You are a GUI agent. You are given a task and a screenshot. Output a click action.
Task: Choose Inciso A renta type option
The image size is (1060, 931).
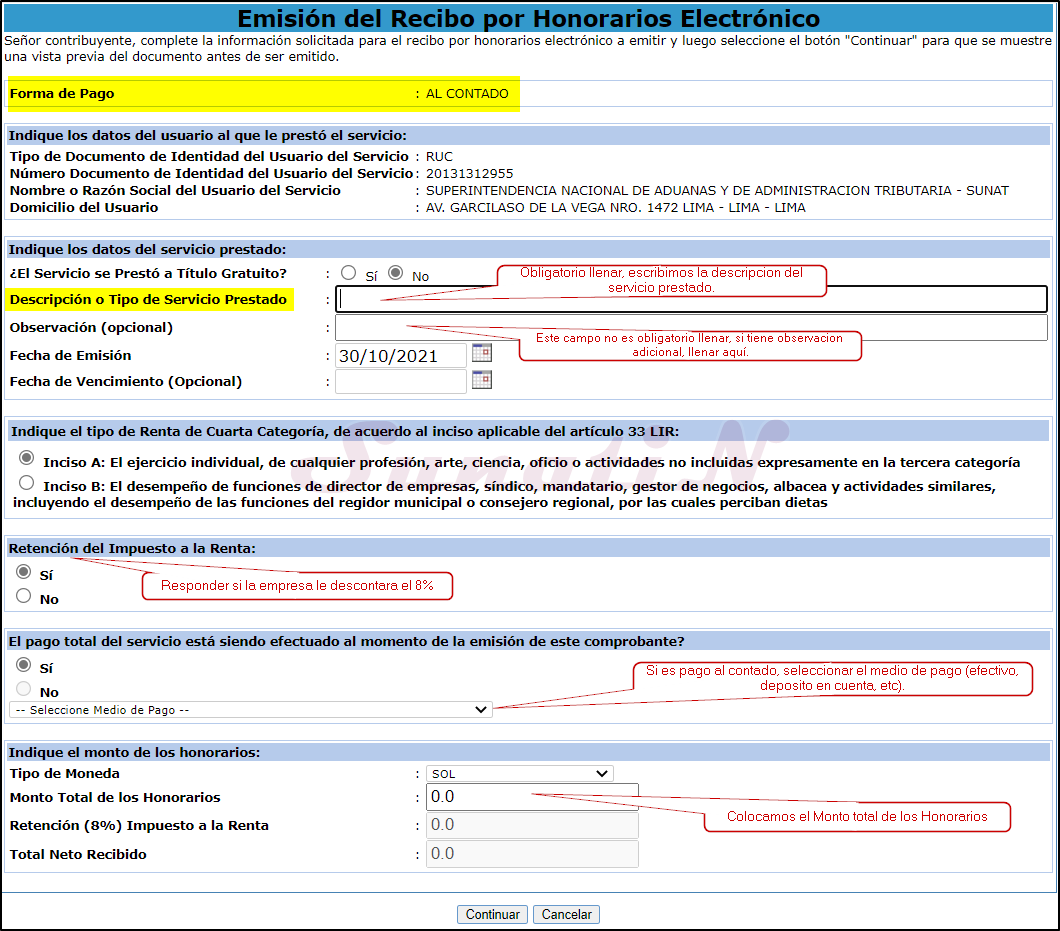pyautogui.click(x=26, y=459)
